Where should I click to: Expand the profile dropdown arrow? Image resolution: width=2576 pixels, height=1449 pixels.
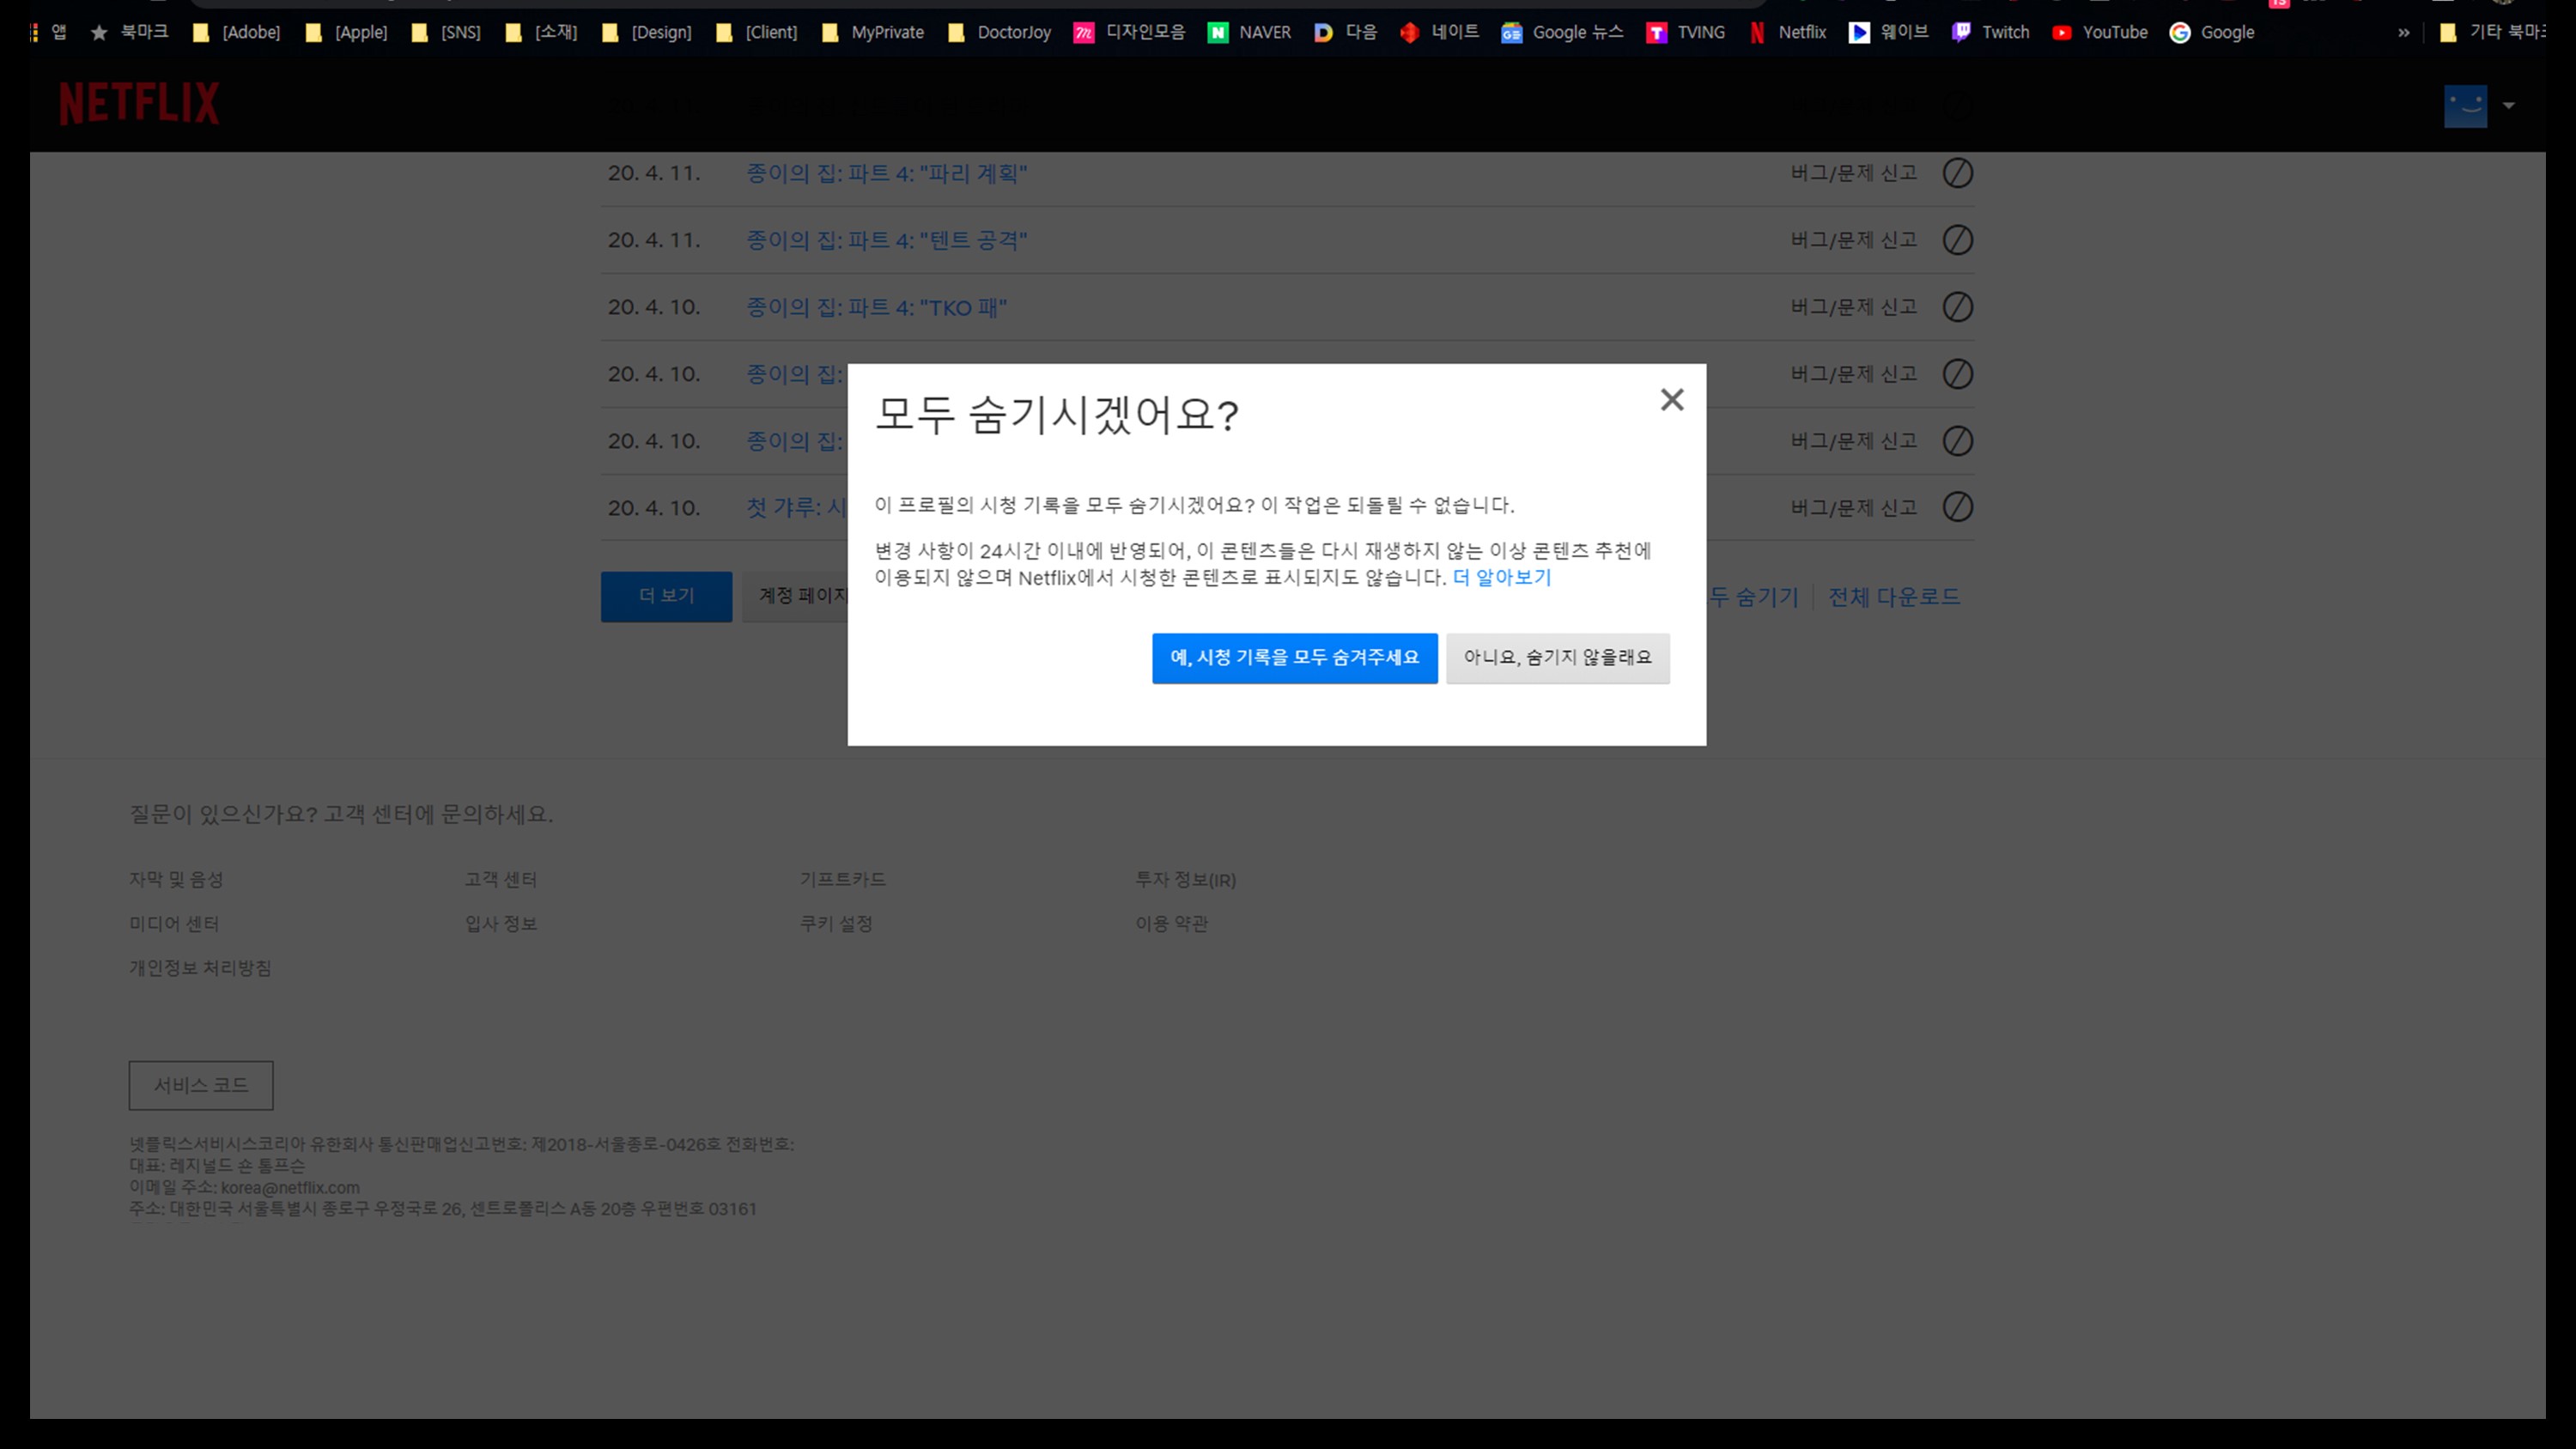[2508, 105]
